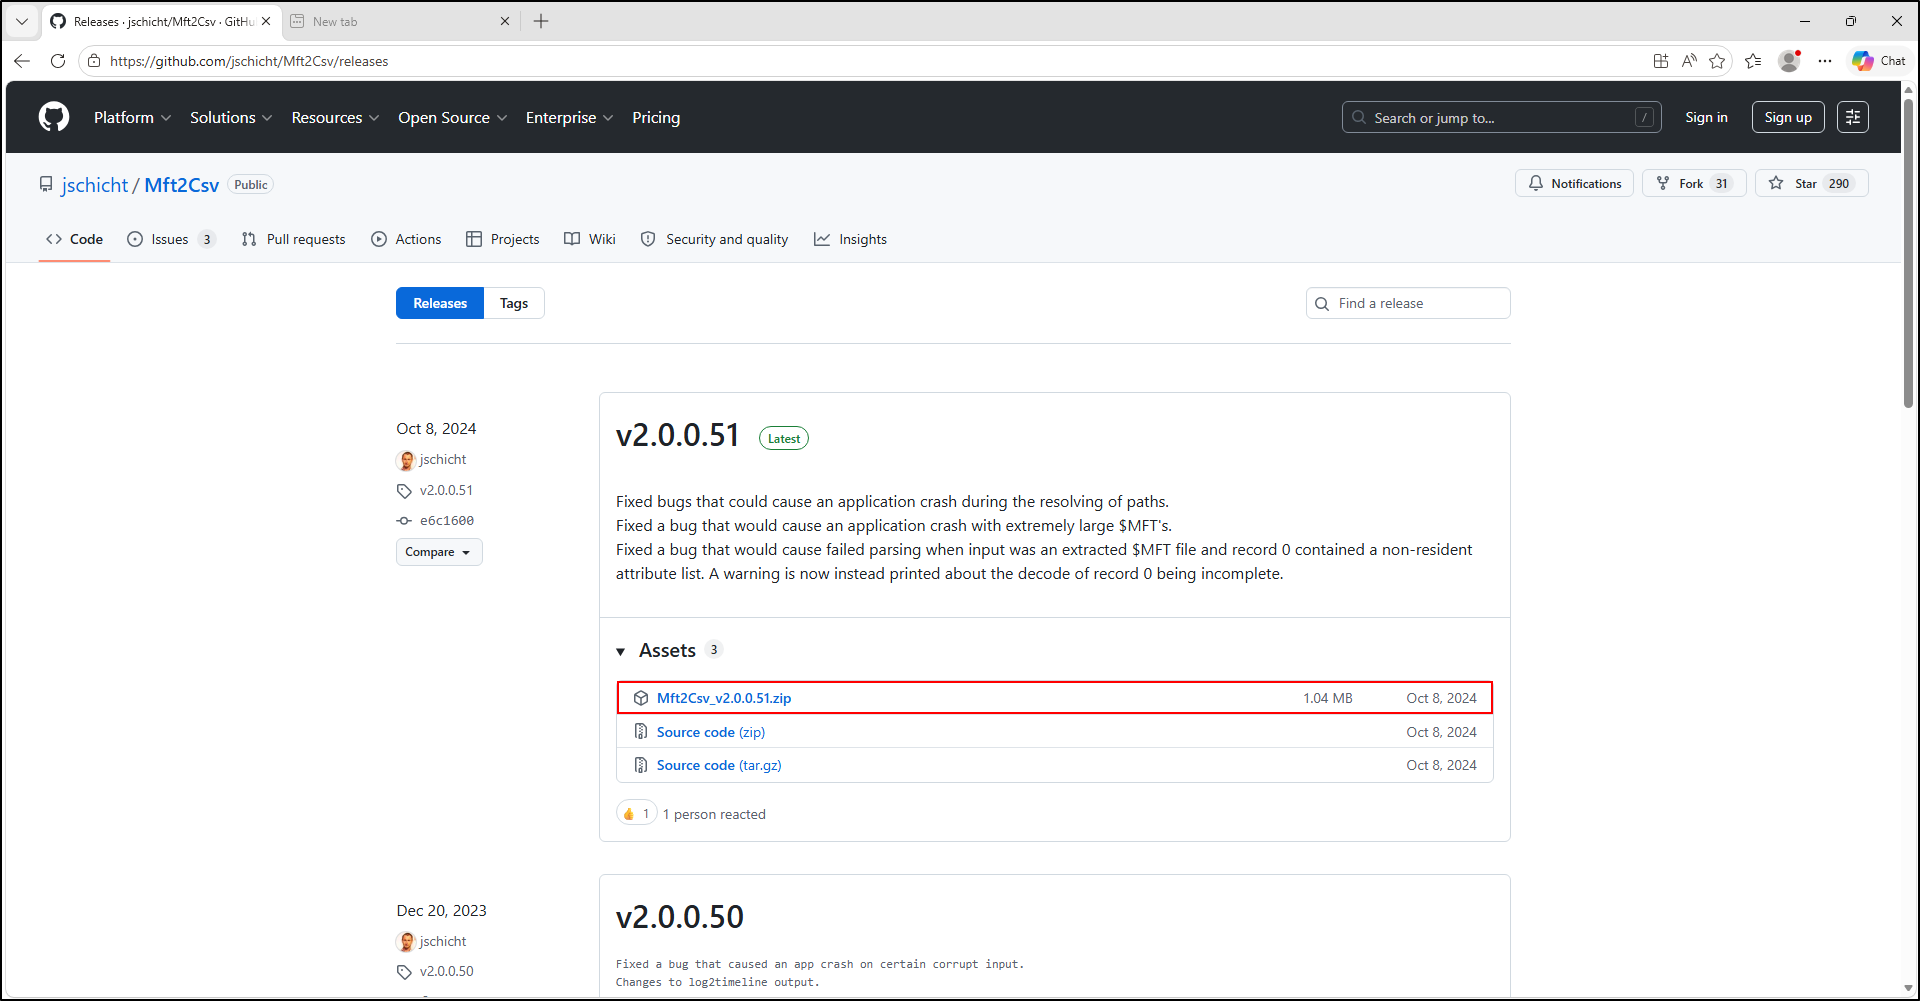Click the Source code (zip) file icon
The image size is (1920, 1001).
point(641,732)
